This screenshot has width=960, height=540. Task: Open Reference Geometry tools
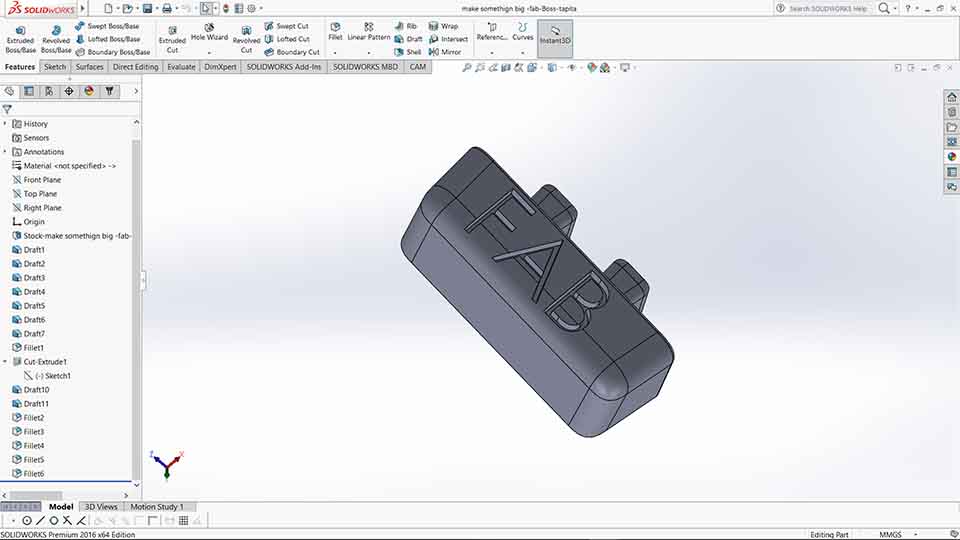[x=492, y=32]
